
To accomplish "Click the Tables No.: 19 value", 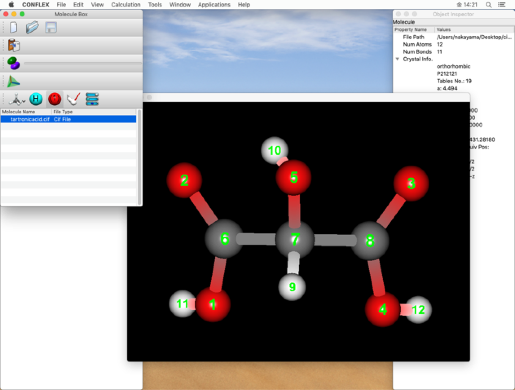I will click(454, 81).
